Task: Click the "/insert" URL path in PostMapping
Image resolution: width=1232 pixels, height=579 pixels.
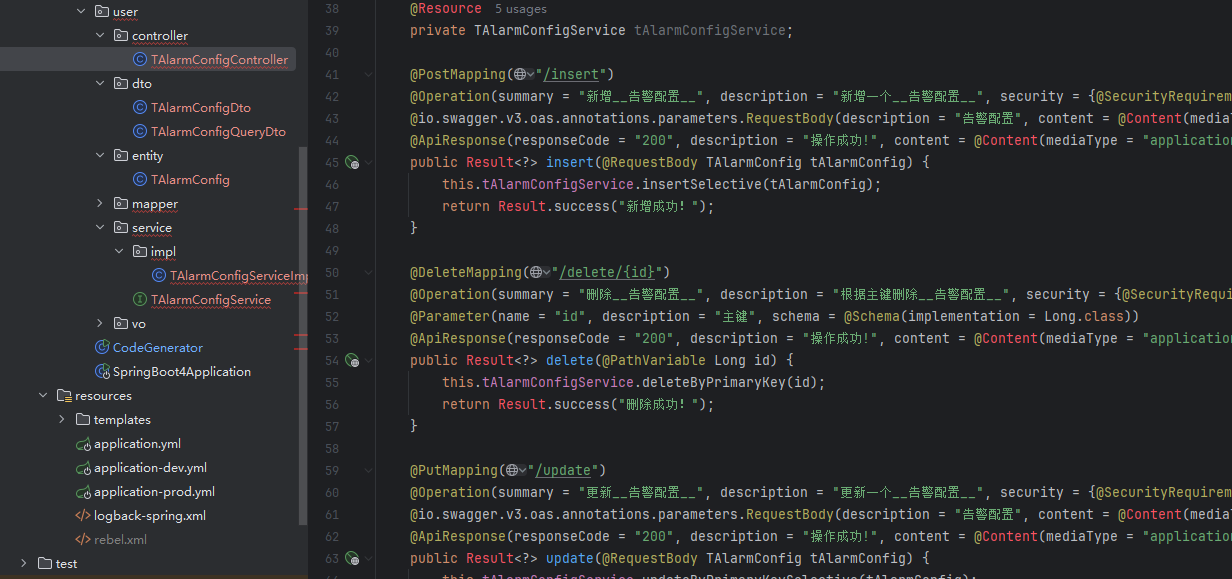Action: point(575,75)
